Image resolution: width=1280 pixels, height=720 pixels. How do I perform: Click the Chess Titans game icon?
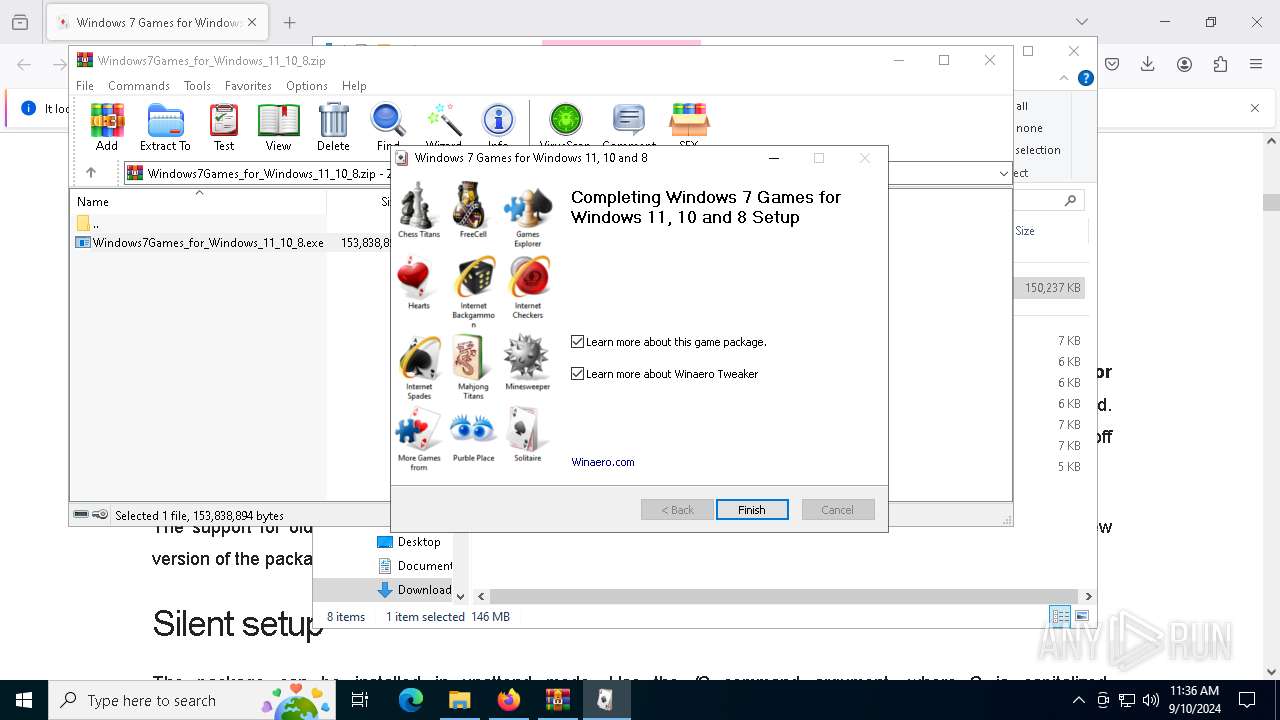pyautogui.click(x=419, y=210)
